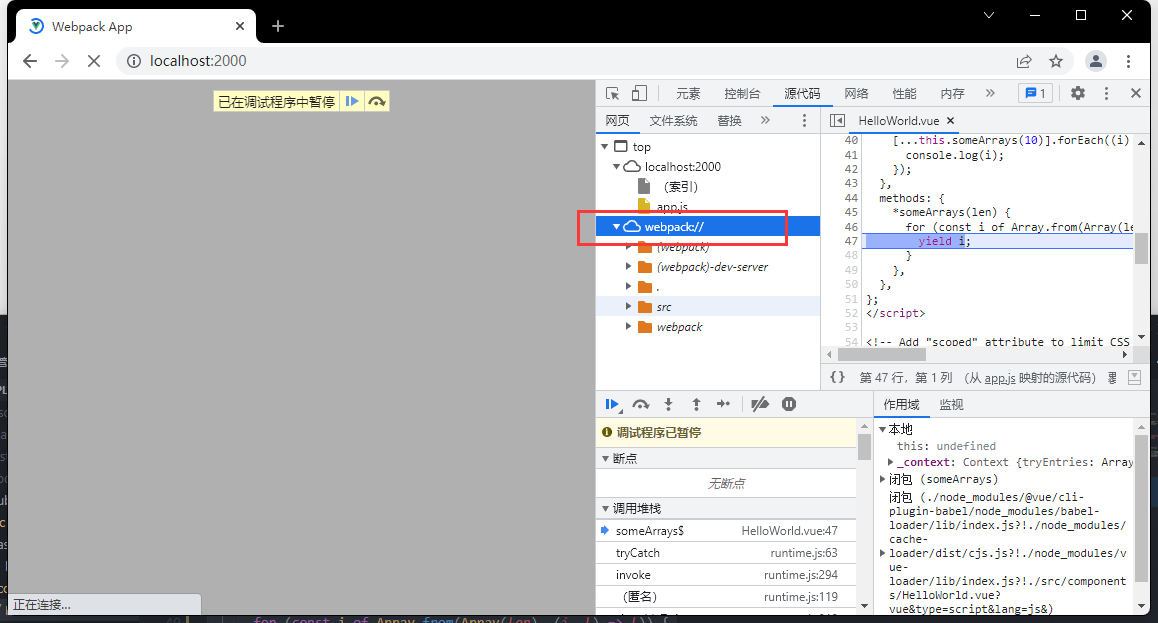Click the step into function icon
Image resolution: width=1158 pixels, height=623 pixels.
[x=669, y=404]
